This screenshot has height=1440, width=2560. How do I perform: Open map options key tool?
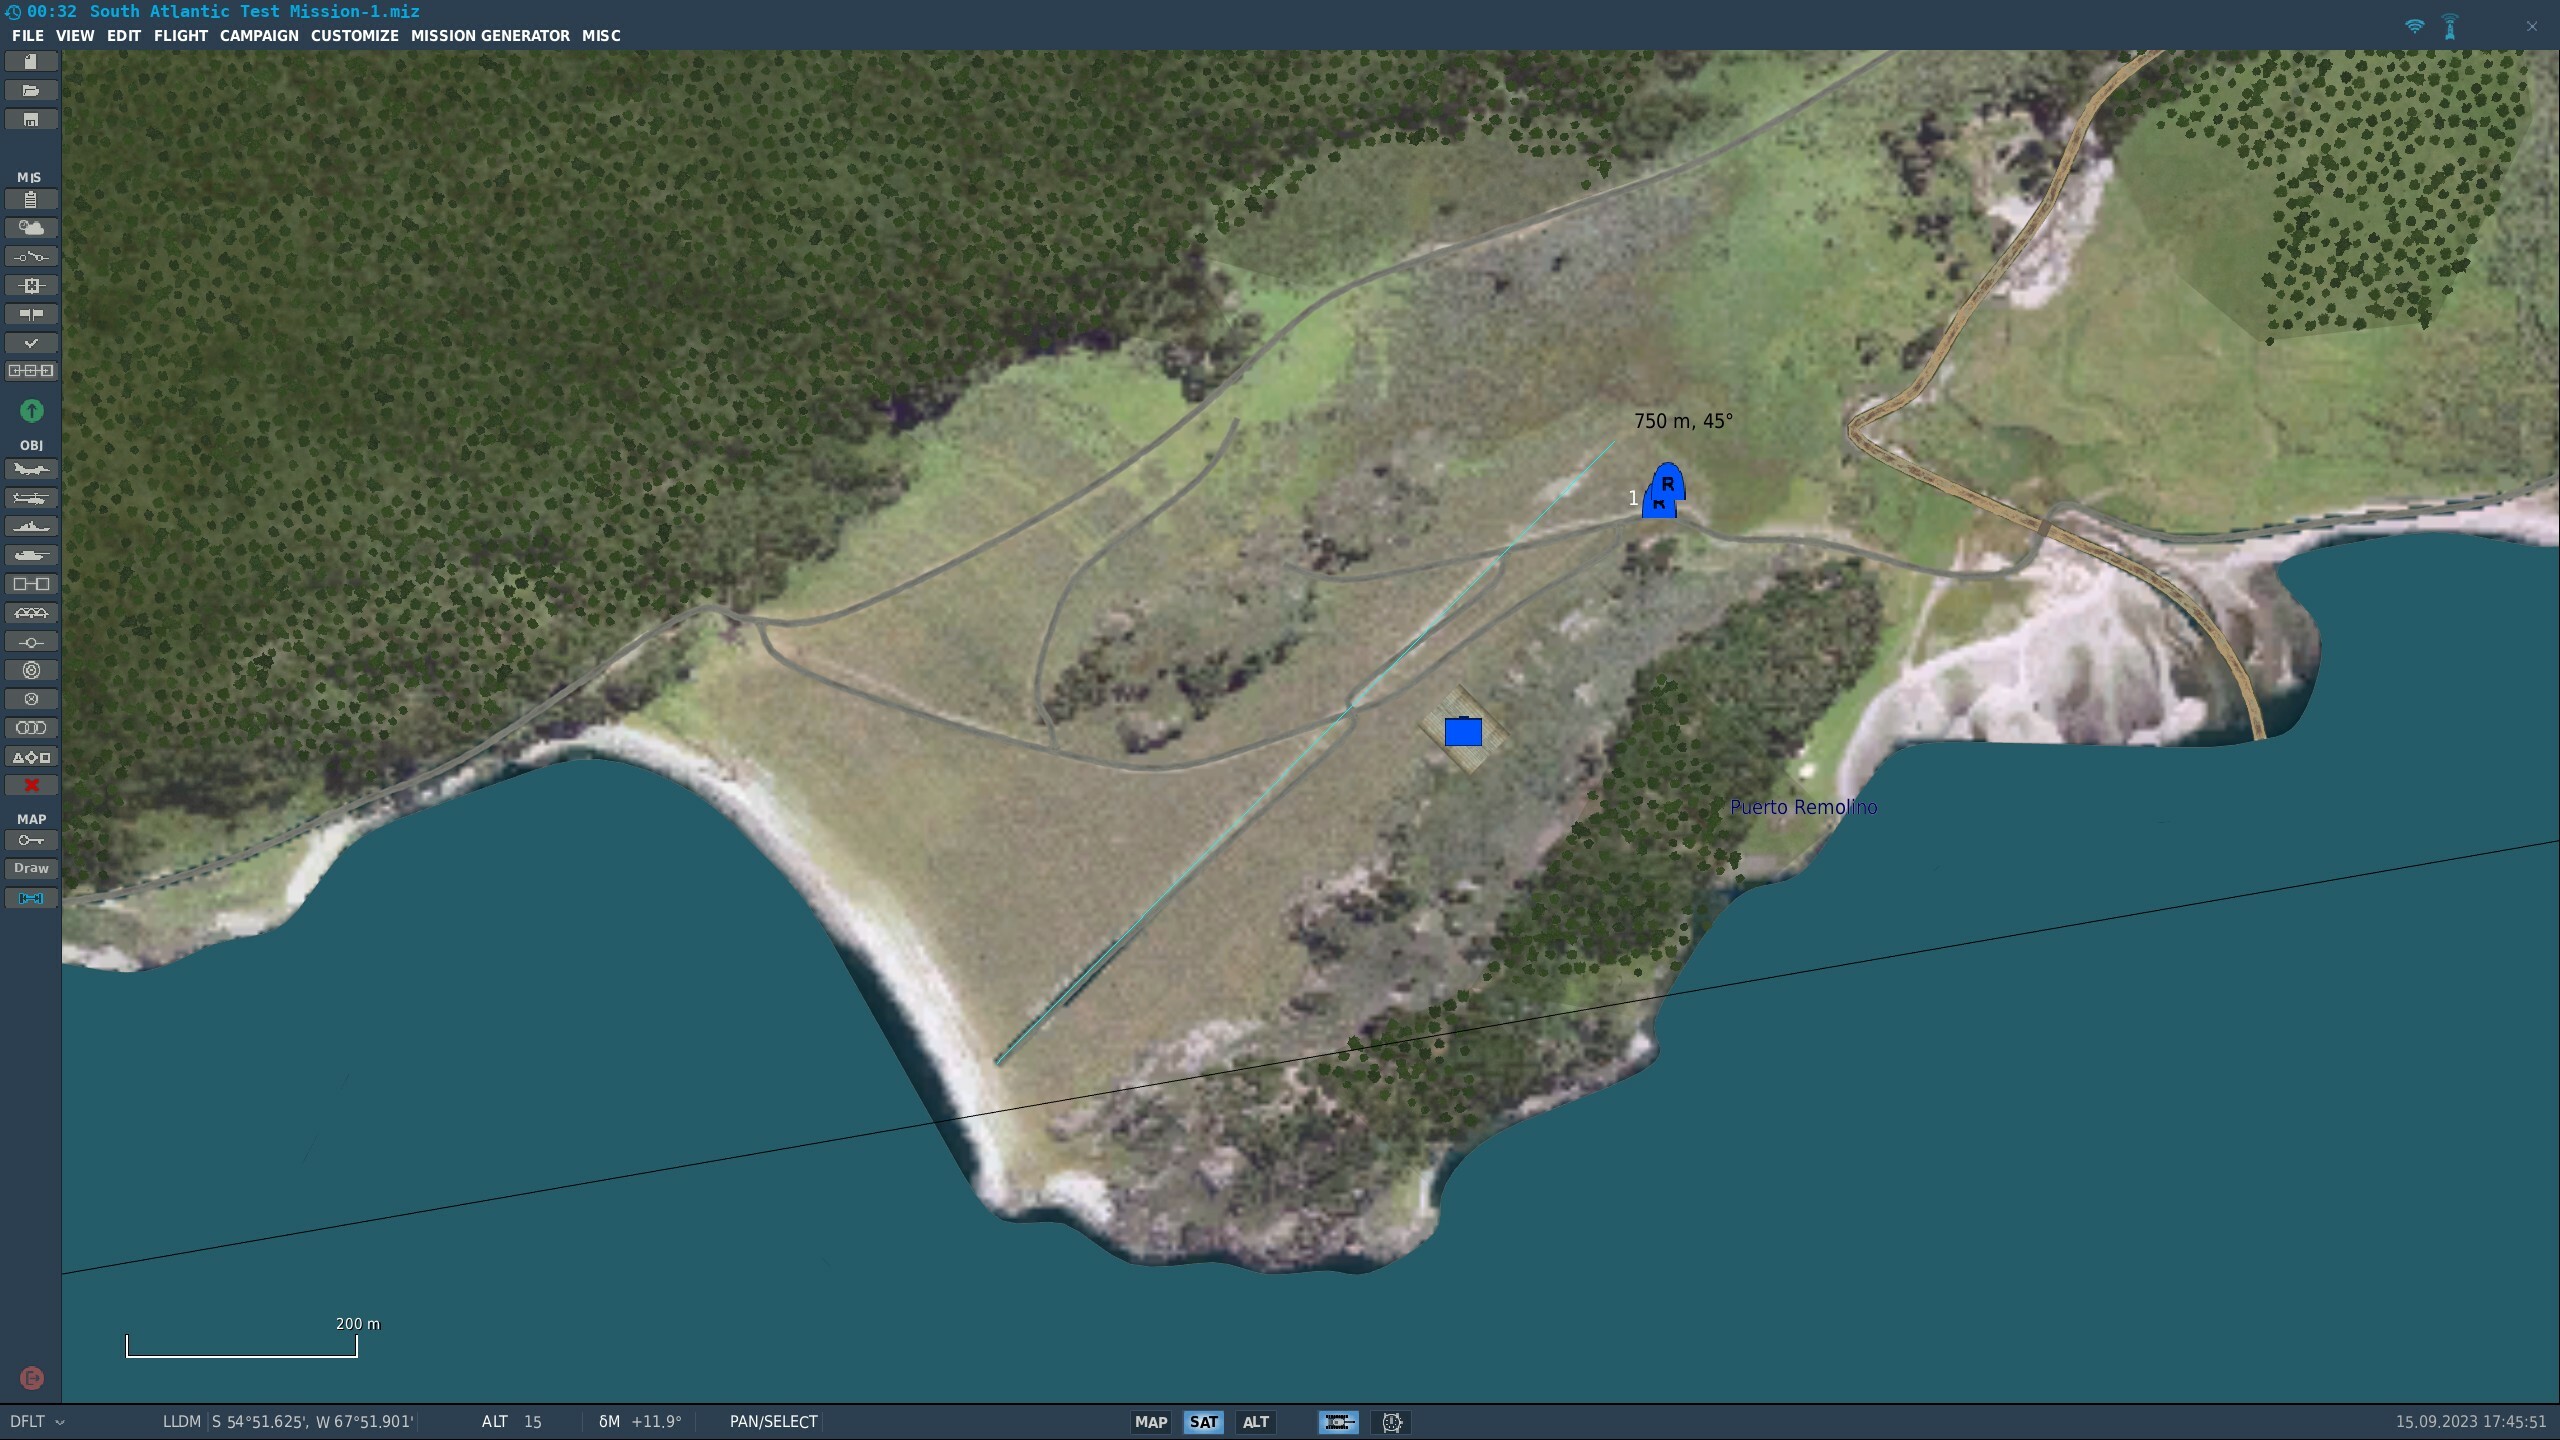coord(31,841)
